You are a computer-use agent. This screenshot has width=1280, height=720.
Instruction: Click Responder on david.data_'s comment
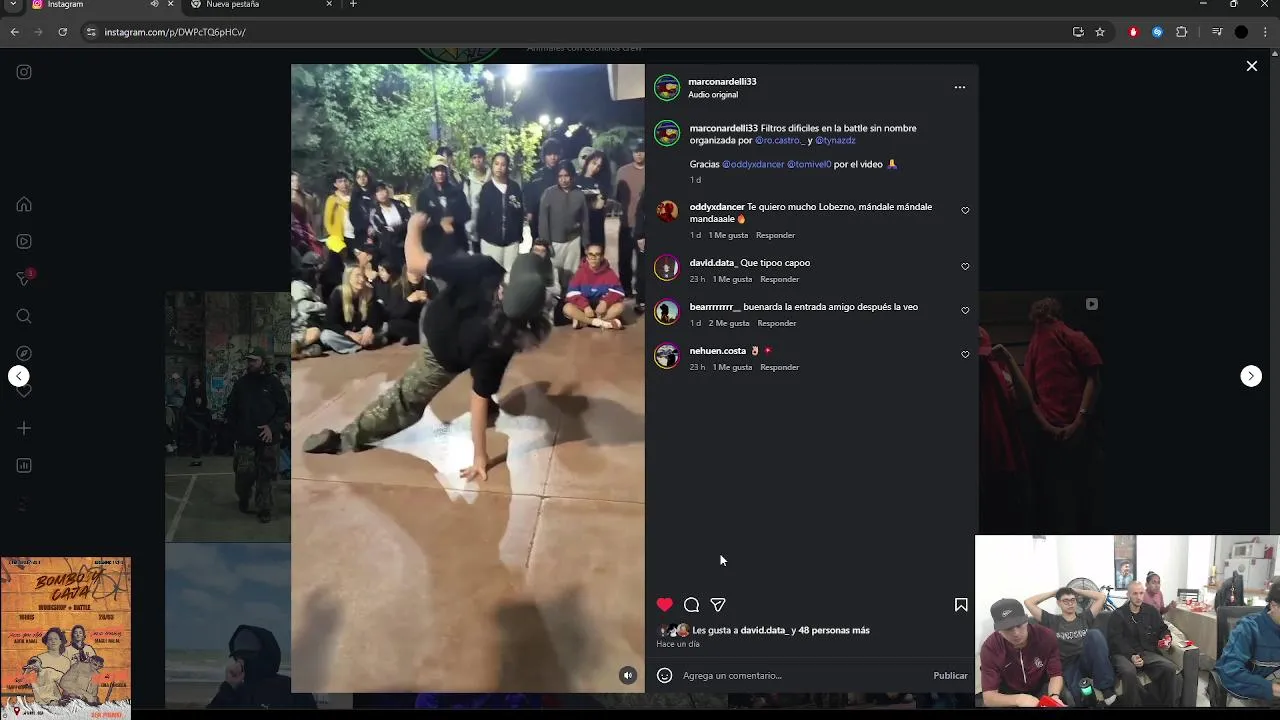tap(780, 279)
